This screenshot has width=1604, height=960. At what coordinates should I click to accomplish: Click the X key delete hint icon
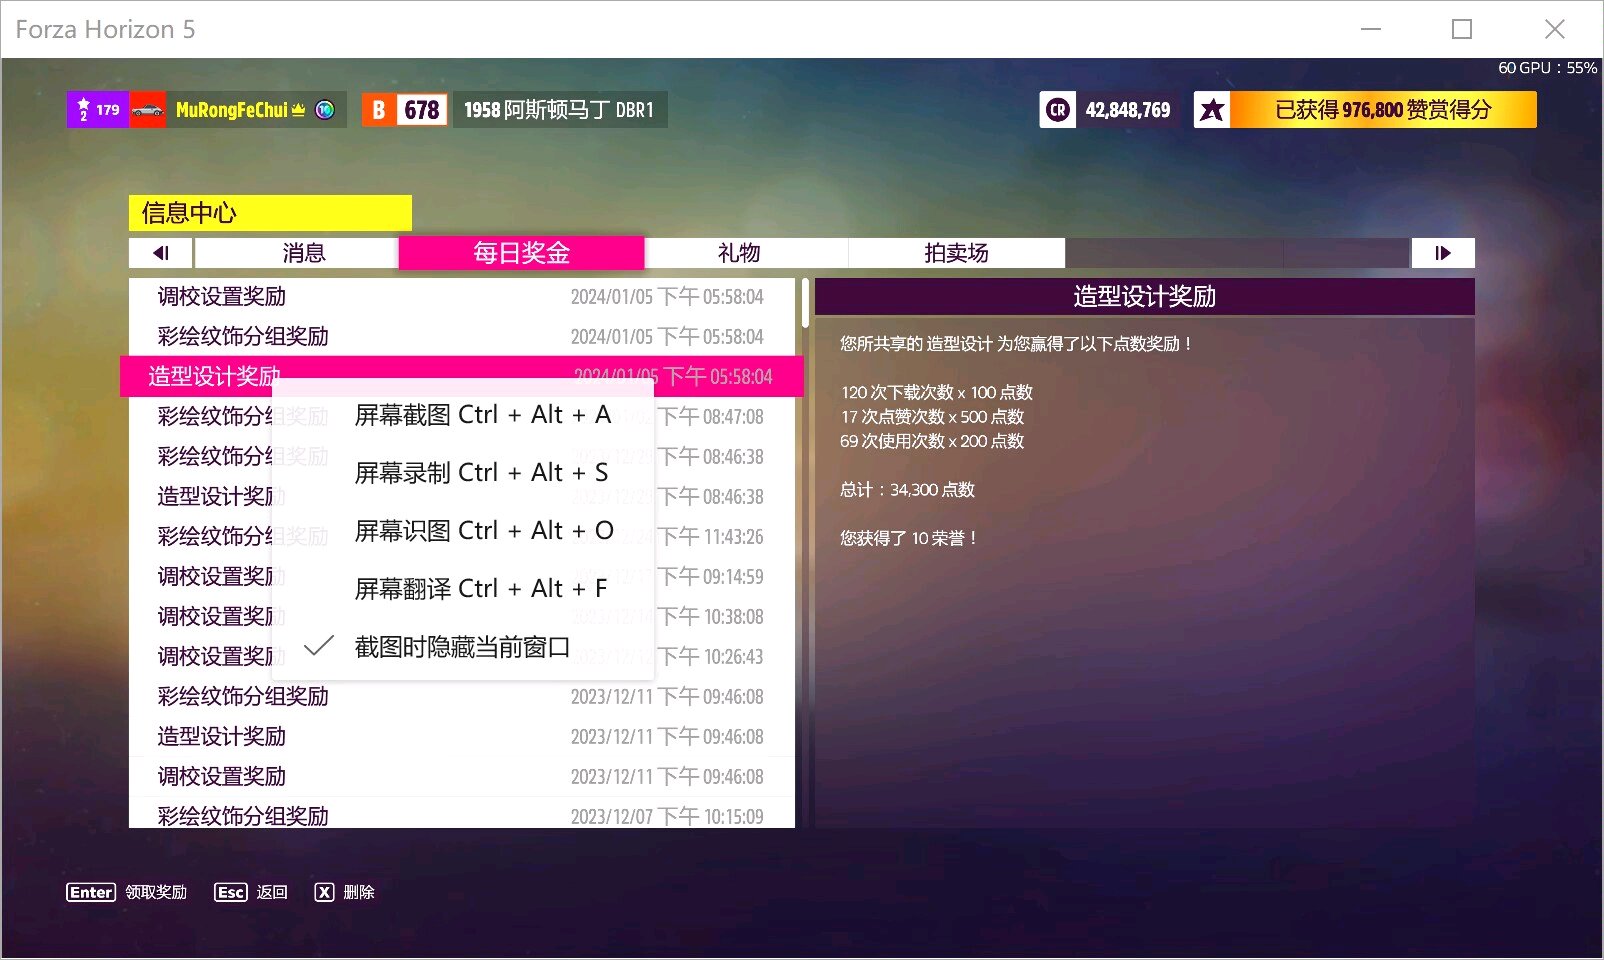[324, 892]
